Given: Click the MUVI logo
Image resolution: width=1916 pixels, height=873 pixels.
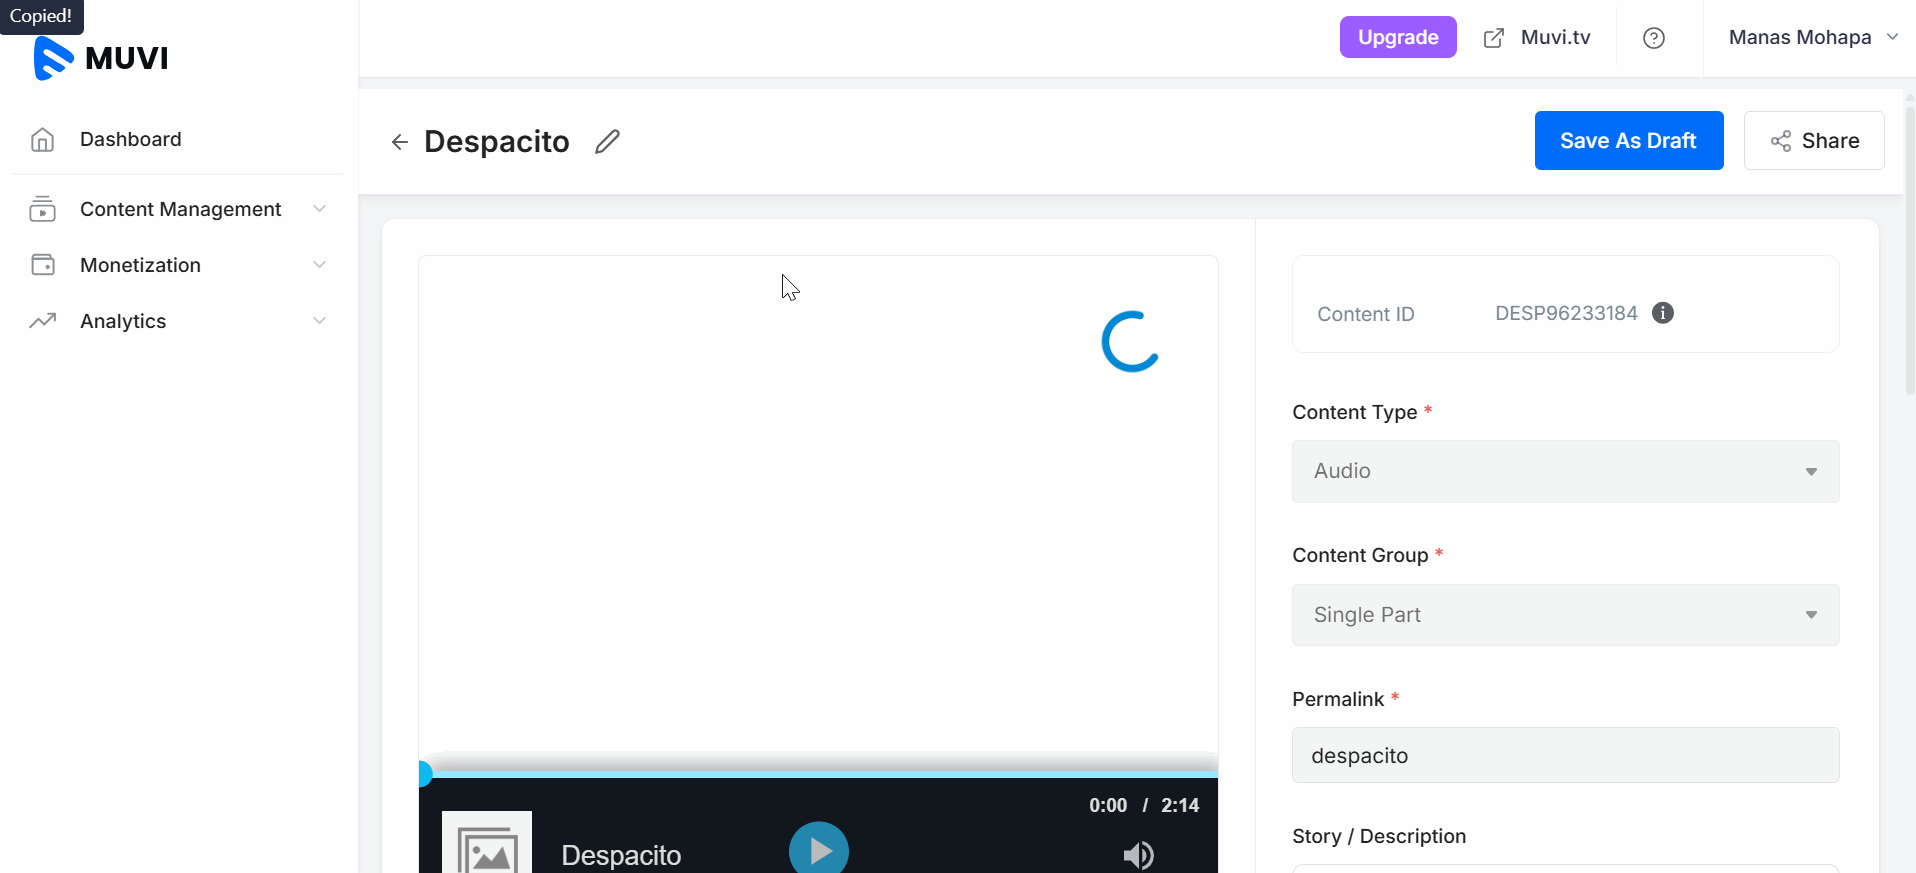Looking at the screenshot, I should click(x=101, y=58).
